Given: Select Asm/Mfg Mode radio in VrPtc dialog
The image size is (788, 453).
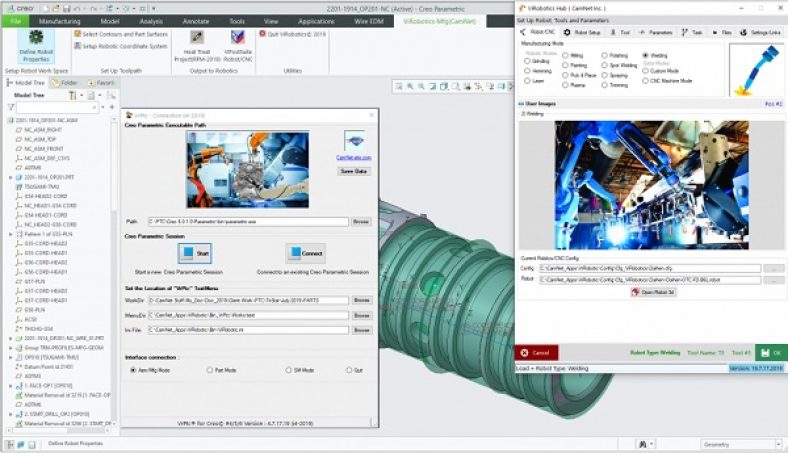Looking at the screenshot, I should pyautogui.click(x=133, y=370).
